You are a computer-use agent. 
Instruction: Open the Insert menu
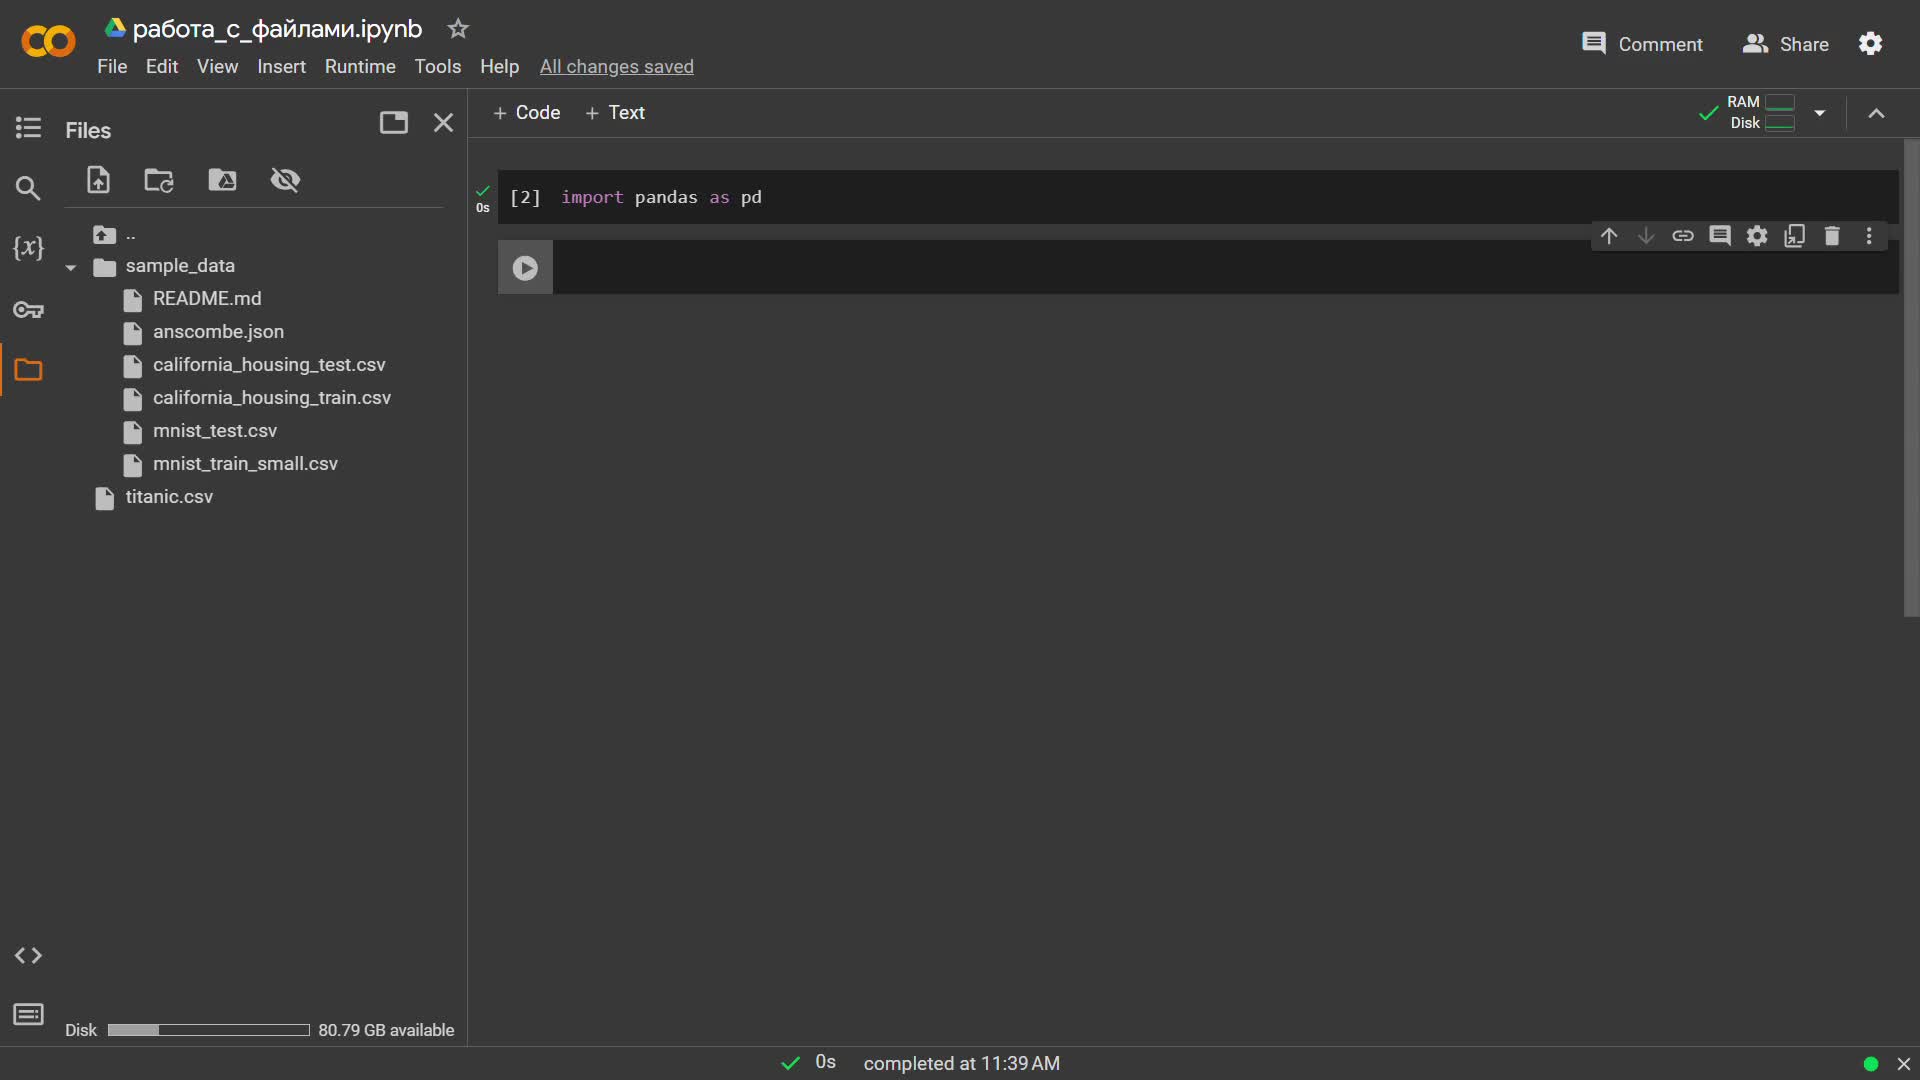[281, 66]
